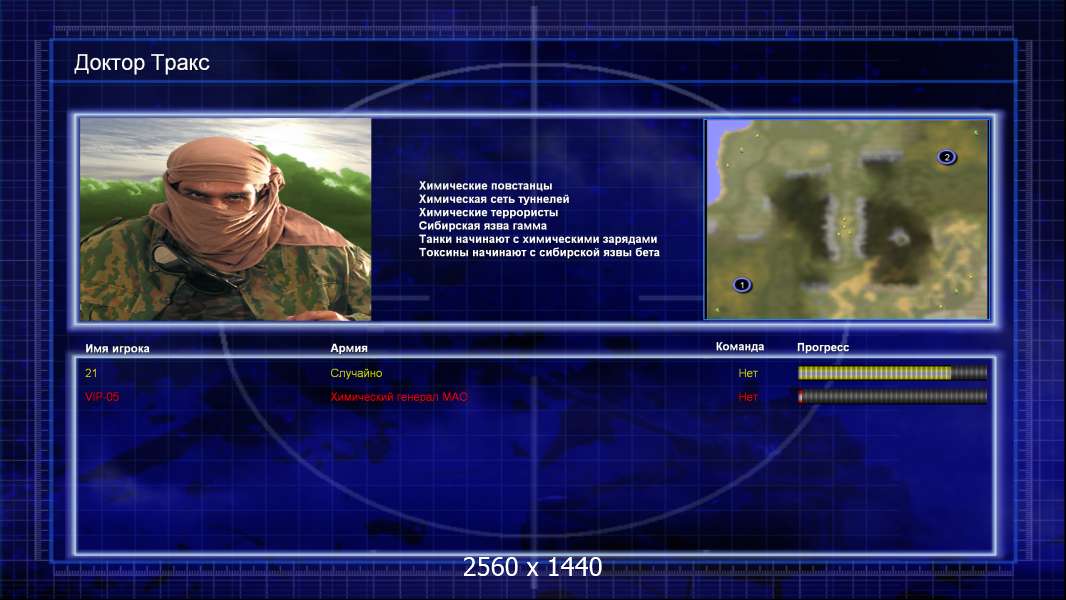Click the line Химические террористы
The width and height of the screenshot is (1066, 600).
point(488,213)
